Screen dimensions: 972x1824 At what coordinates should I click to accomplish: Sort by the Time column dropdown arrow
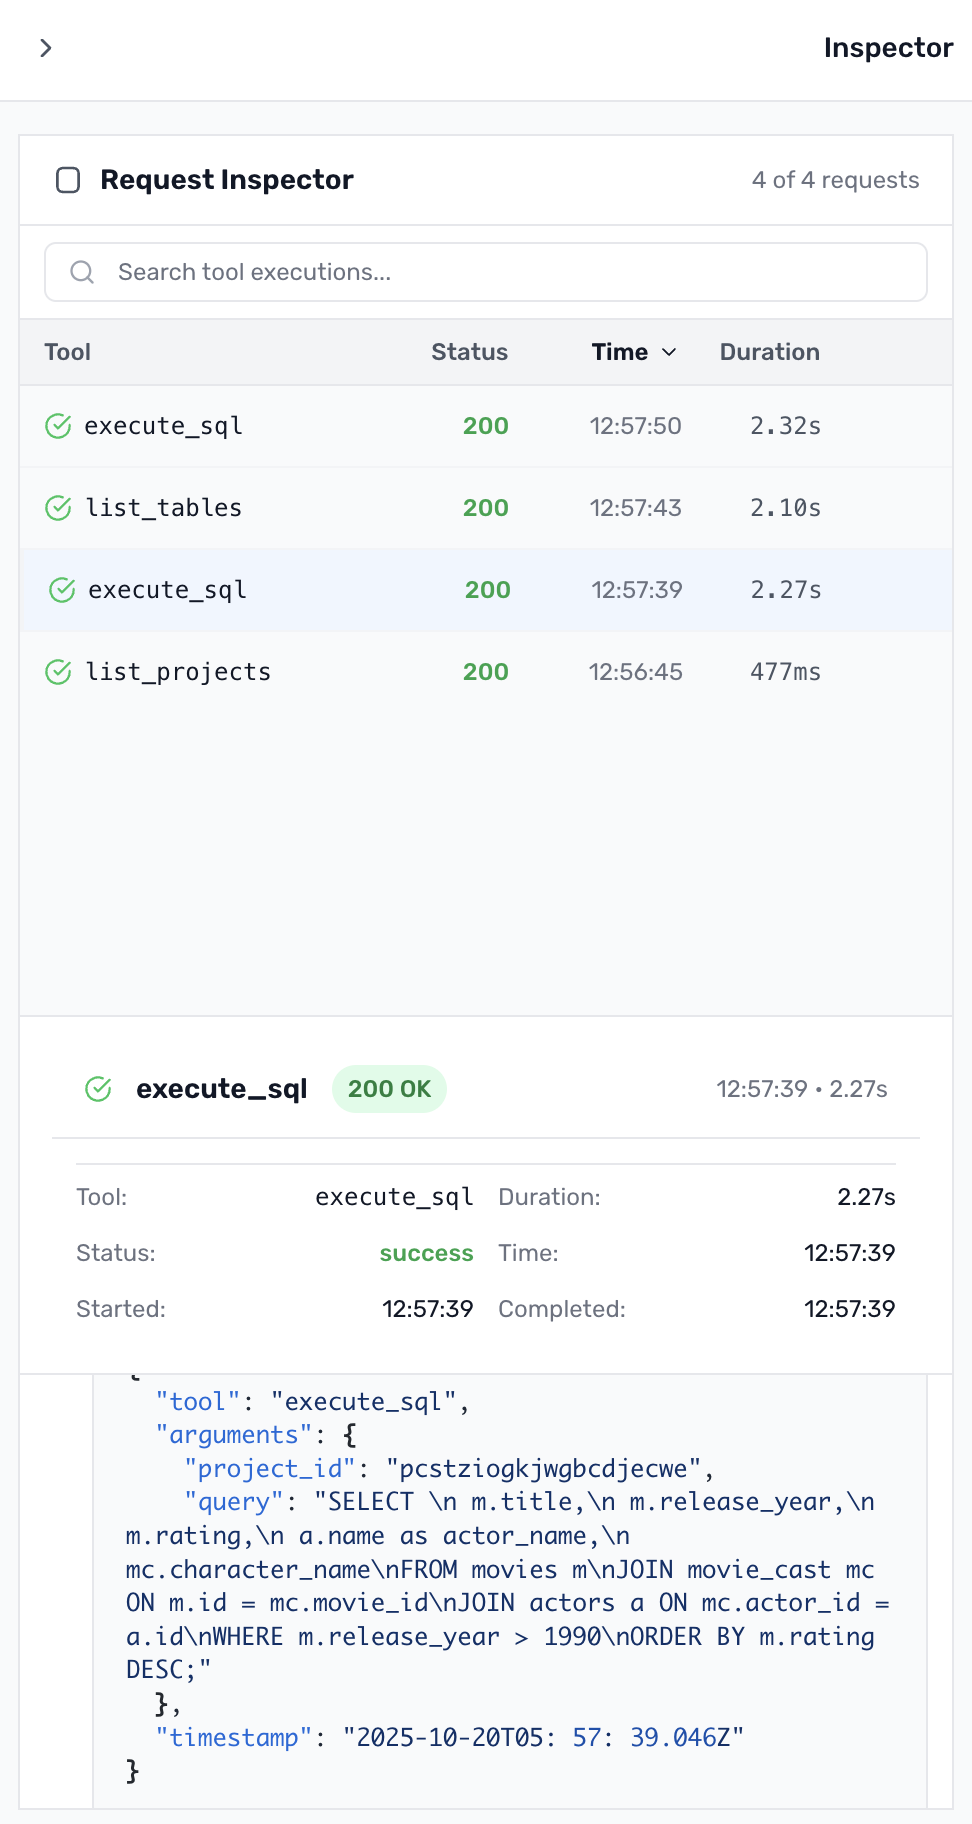point(669,352)
